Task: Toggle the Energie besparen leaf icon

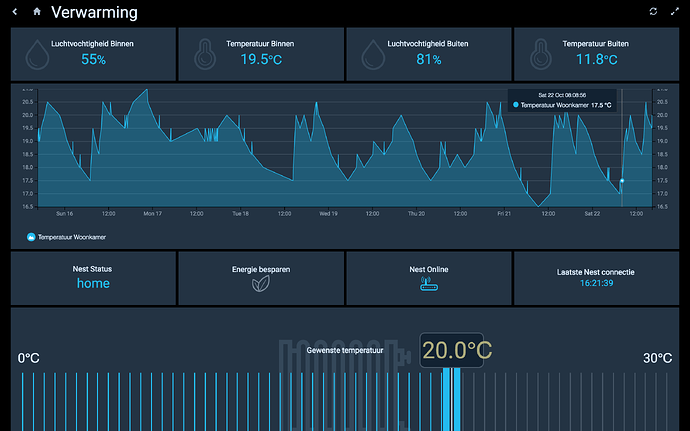Action: 261,284
